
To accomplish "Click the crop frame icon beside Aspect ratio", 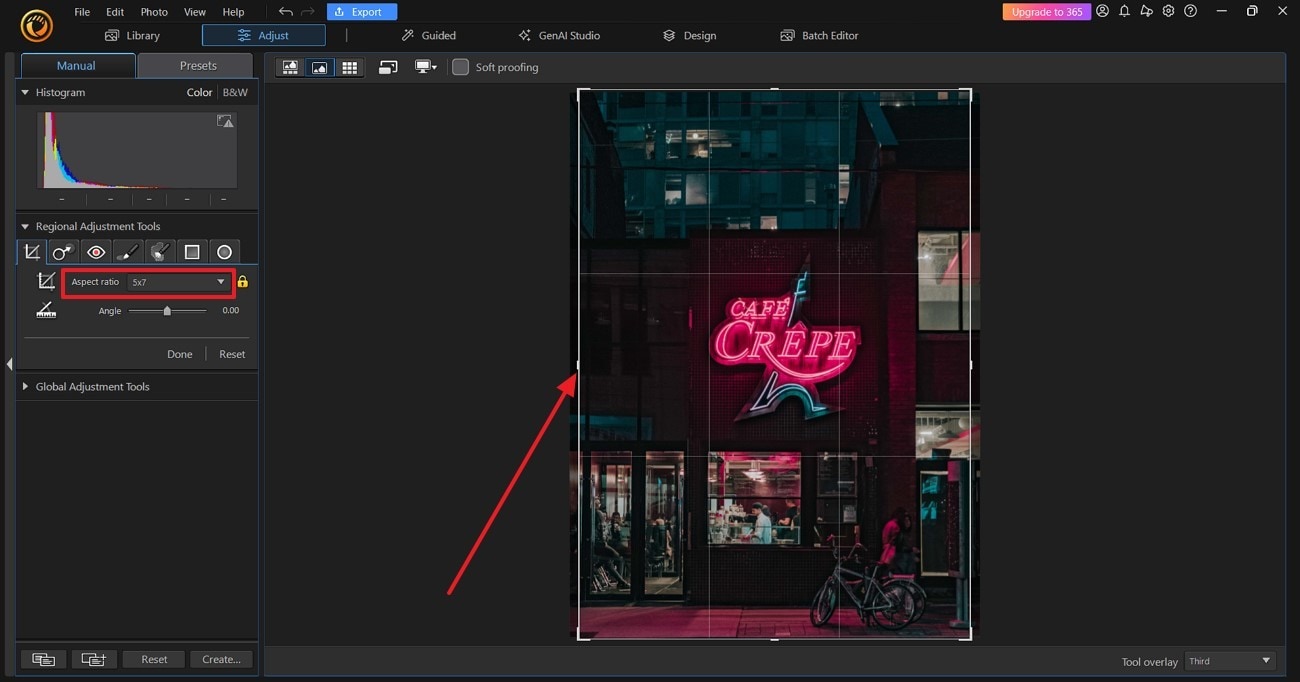I will 46,282.
